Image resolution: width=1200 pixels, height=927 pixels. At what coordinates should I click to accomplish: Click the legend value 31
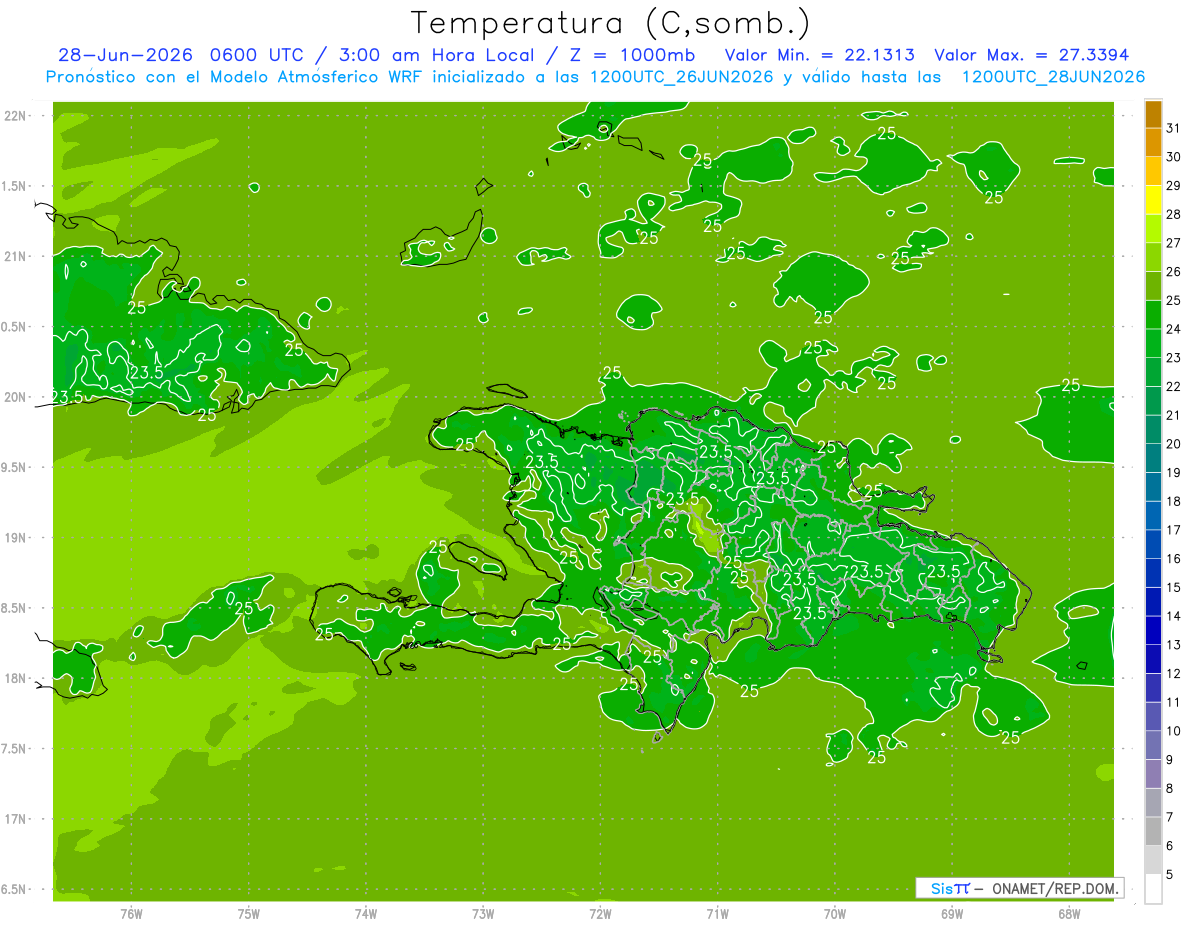point(1173,128)
